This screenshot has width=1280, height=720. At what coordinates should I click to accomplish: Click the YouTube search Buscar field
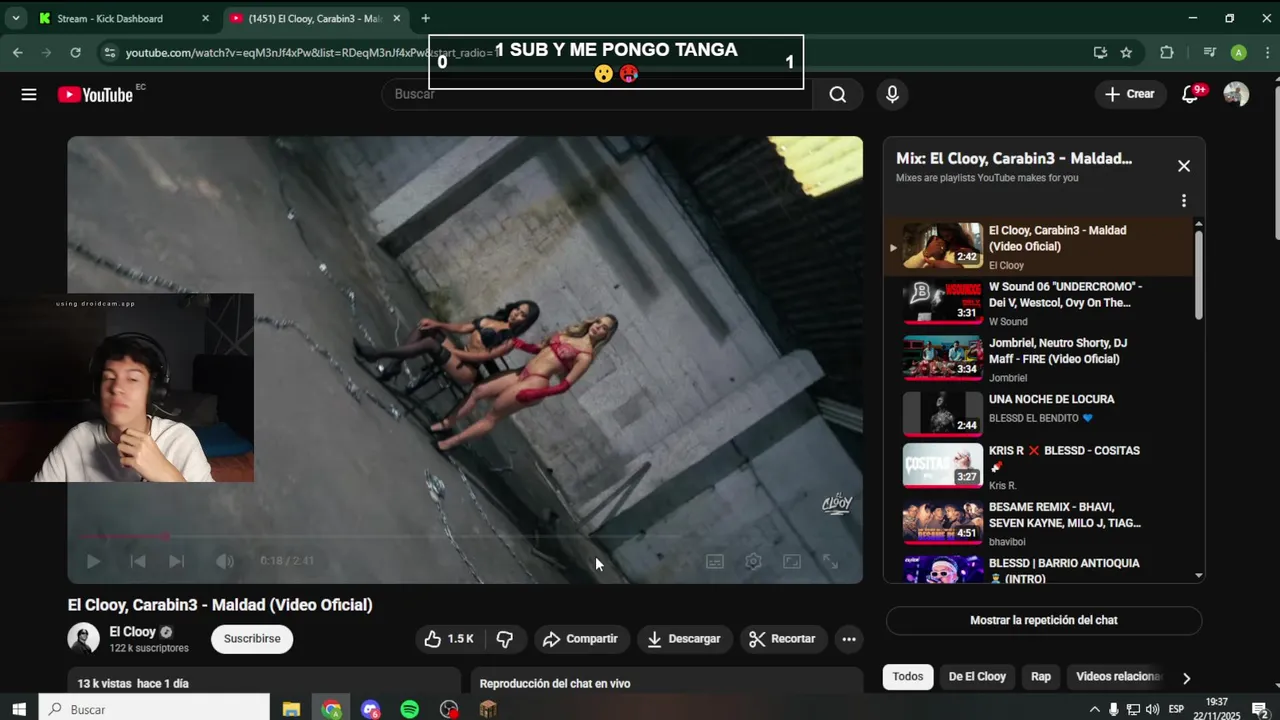pyautogui.click(x=597, y=94)
